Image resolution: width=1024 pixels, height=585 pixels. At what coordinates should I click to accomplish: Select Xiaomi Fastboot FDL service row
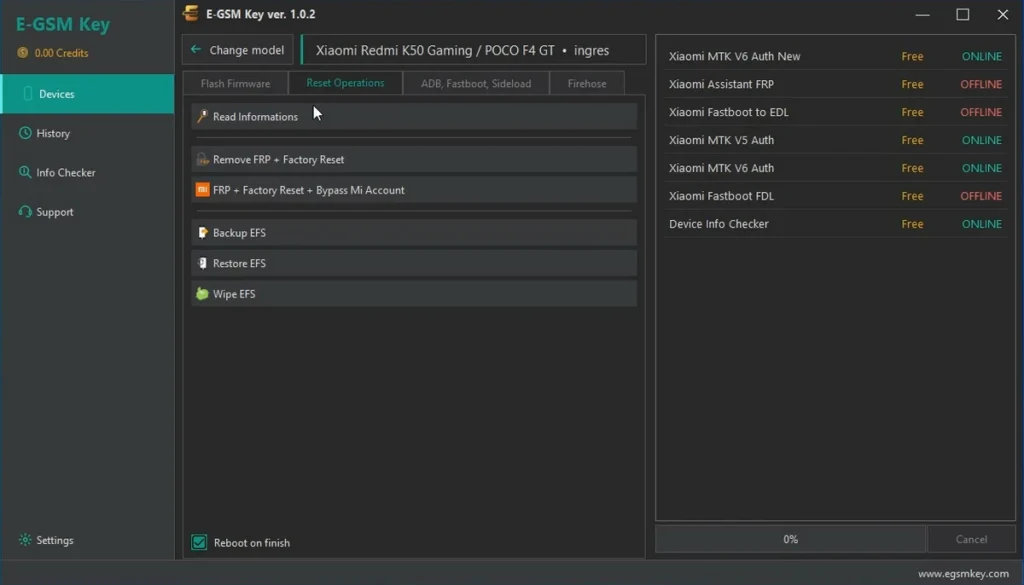835,196
